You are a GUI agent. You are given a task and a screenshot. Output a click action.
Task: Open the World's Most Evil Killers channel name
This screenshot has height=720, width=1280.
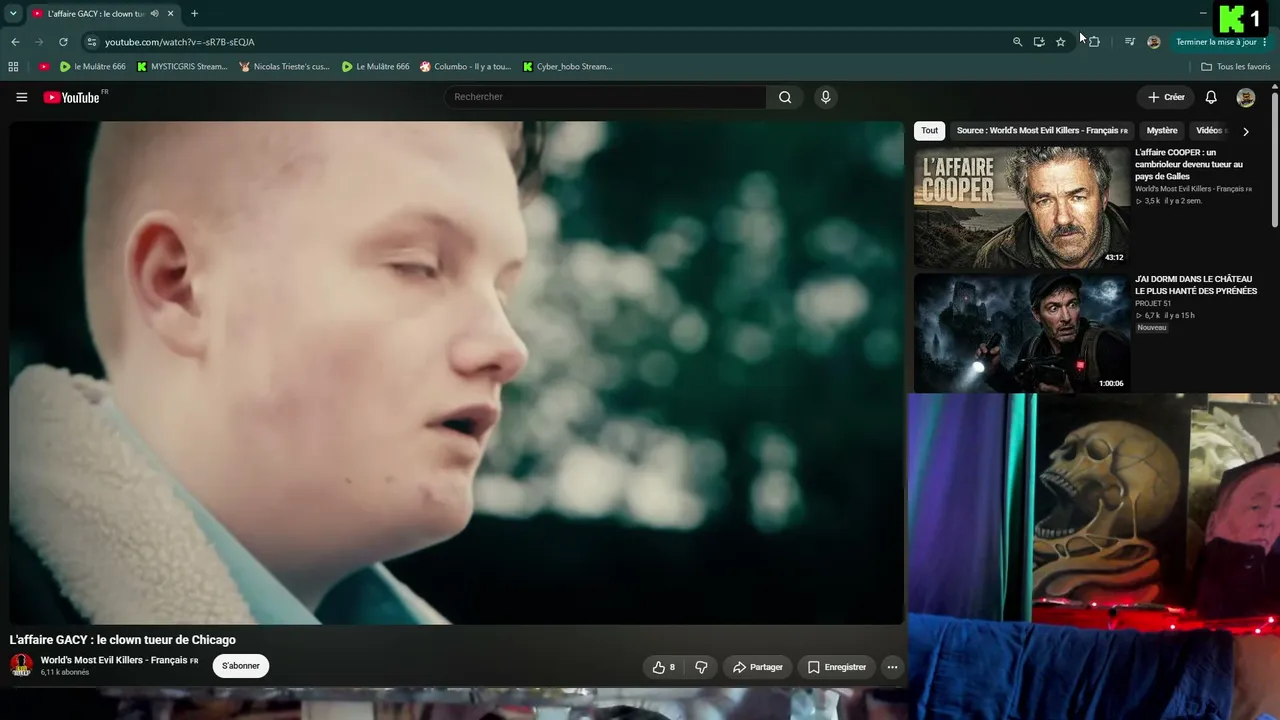(x=114, y=660)
